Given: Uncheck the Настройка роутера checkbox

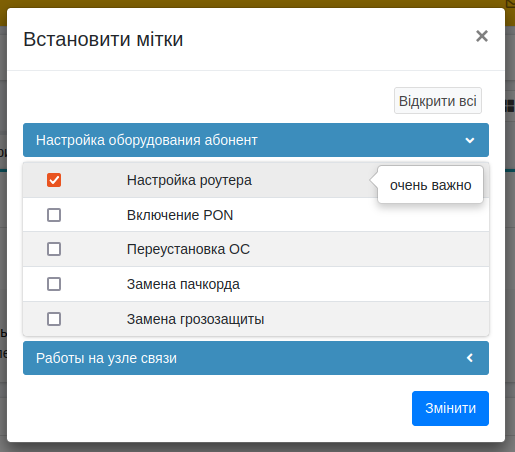Looking at the screenshot, I should 54,180.
